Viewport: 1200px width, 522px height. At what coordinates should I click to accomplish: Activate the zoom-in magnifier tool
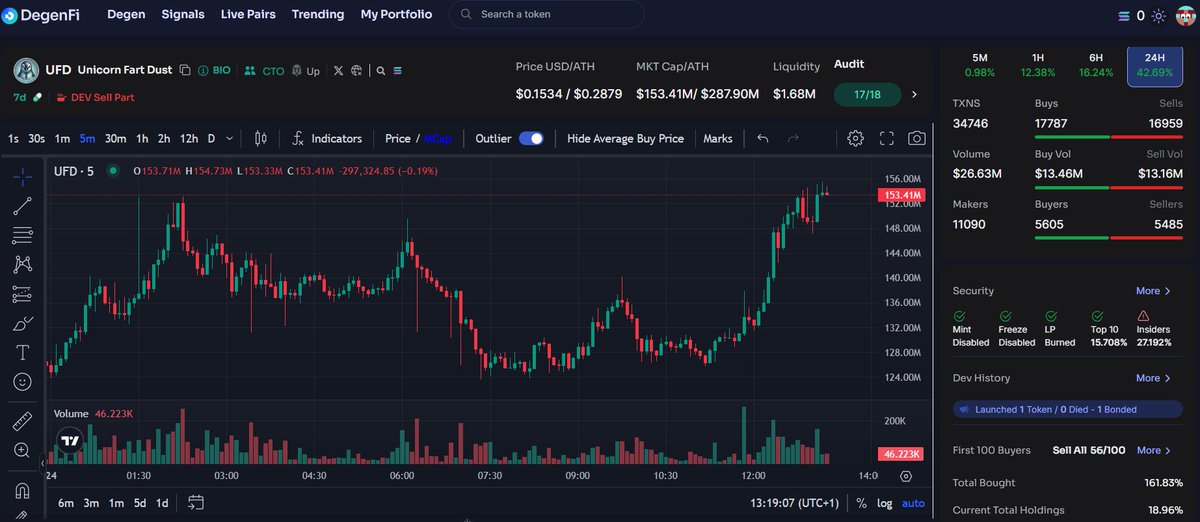(22, 450)
